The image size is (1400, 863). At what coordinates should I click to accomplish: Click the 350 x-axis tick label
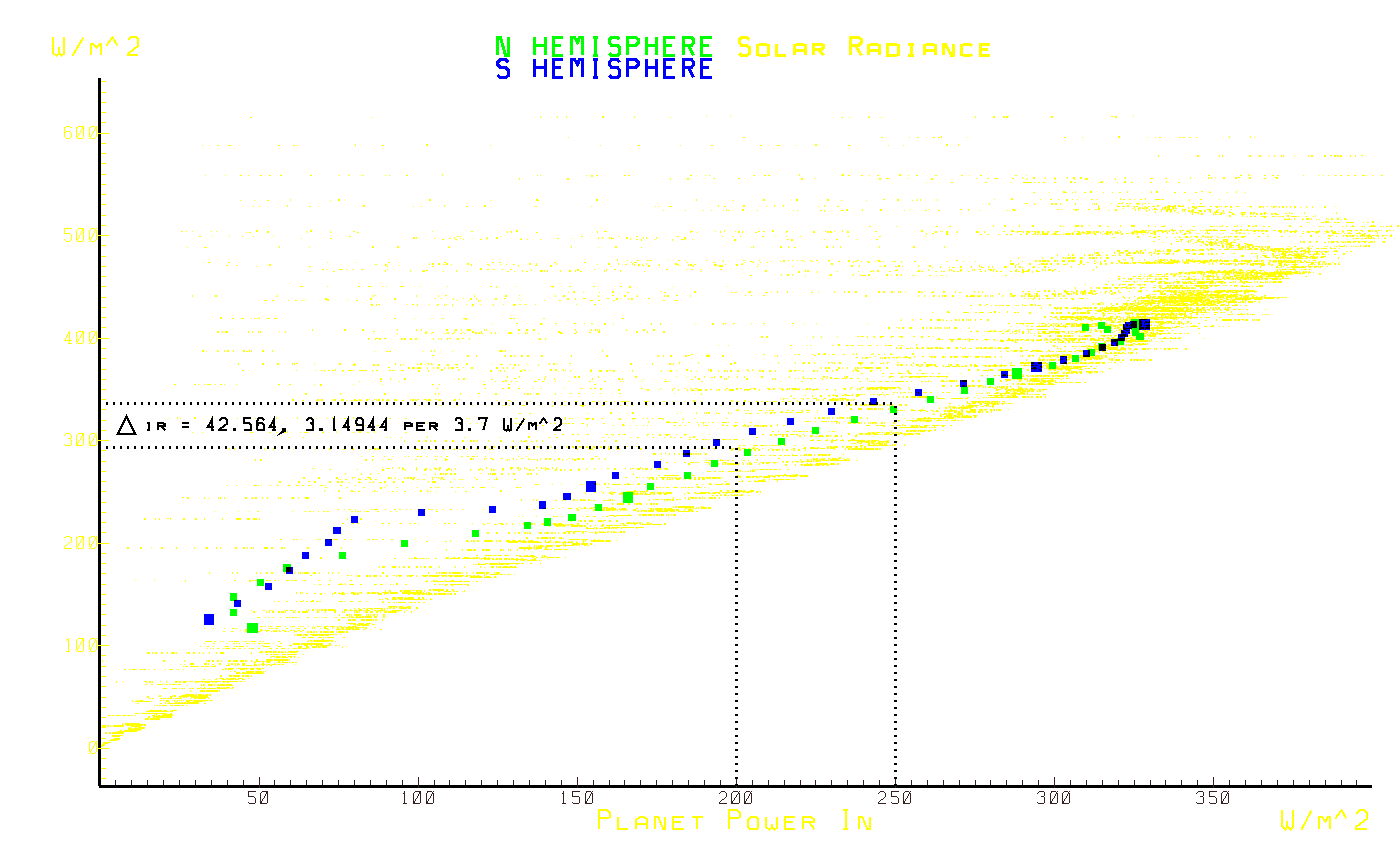pyautogui.click(x=1213, y=798)
